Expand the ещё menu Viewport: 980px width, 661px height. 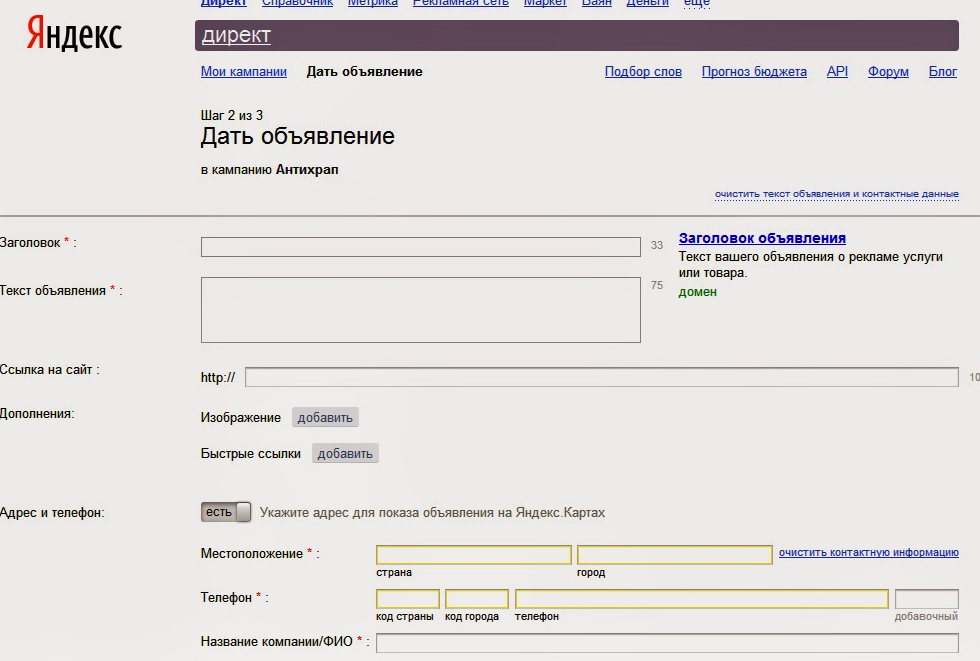point(697,3)
